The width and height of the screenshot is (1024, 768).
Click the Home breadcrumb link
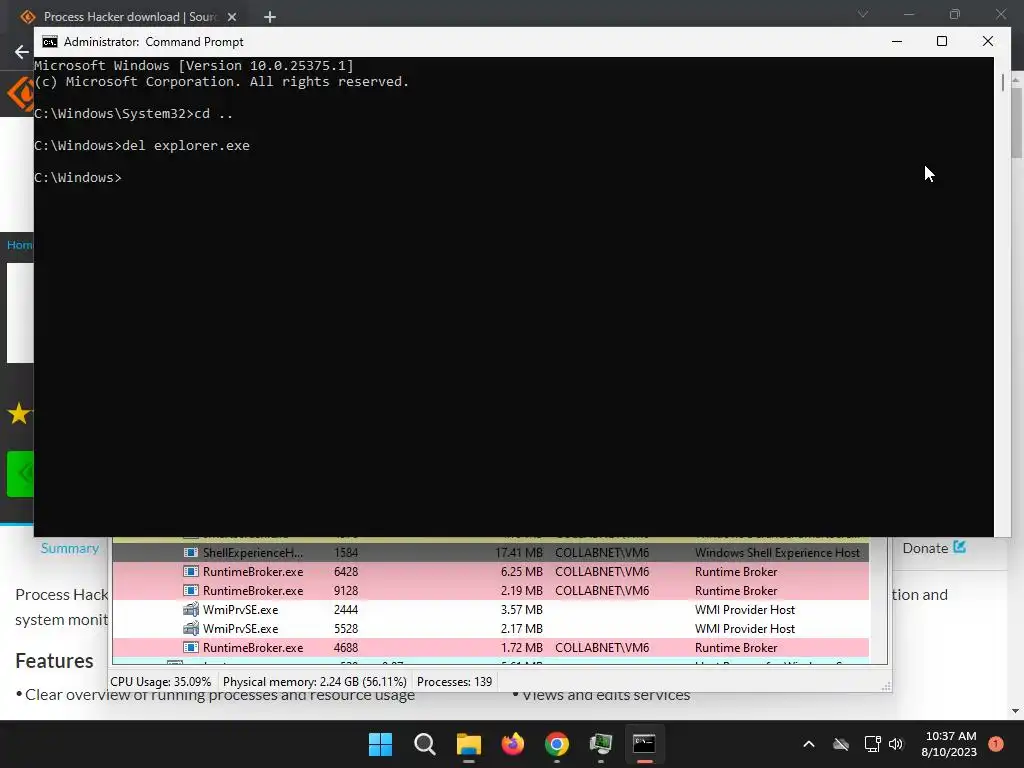click(x=20, y=245)
